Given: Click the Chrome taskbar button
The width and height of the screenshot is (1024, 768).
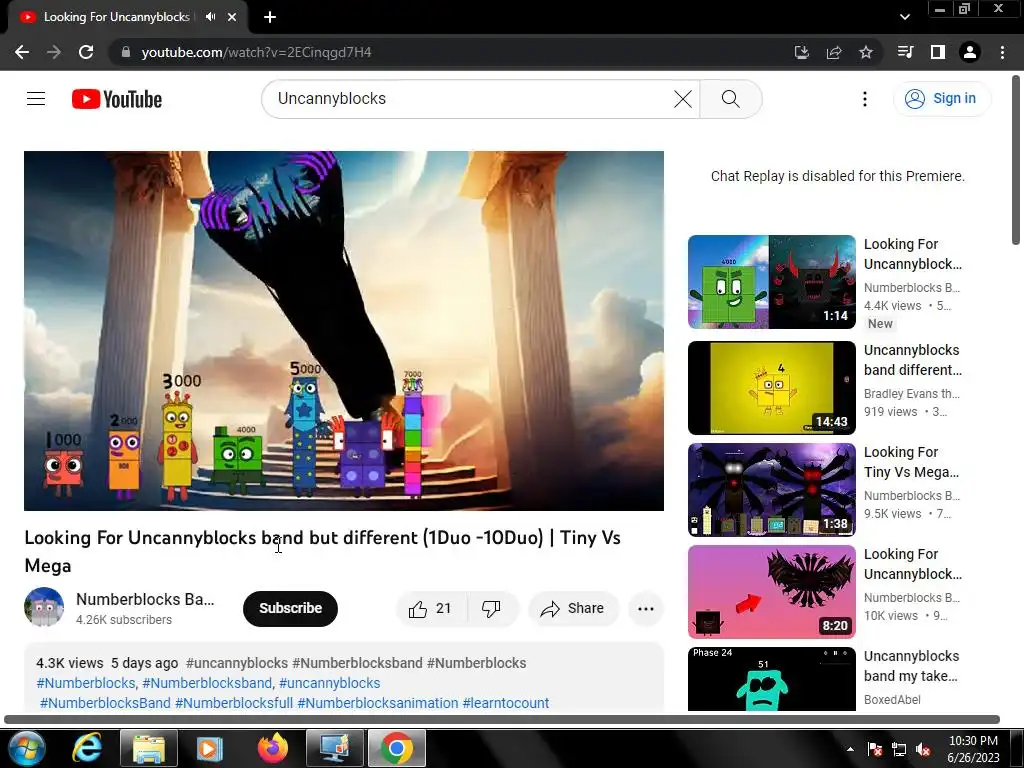Looking at the screenshot, I should pyautogui.click(x=396, y=748).
